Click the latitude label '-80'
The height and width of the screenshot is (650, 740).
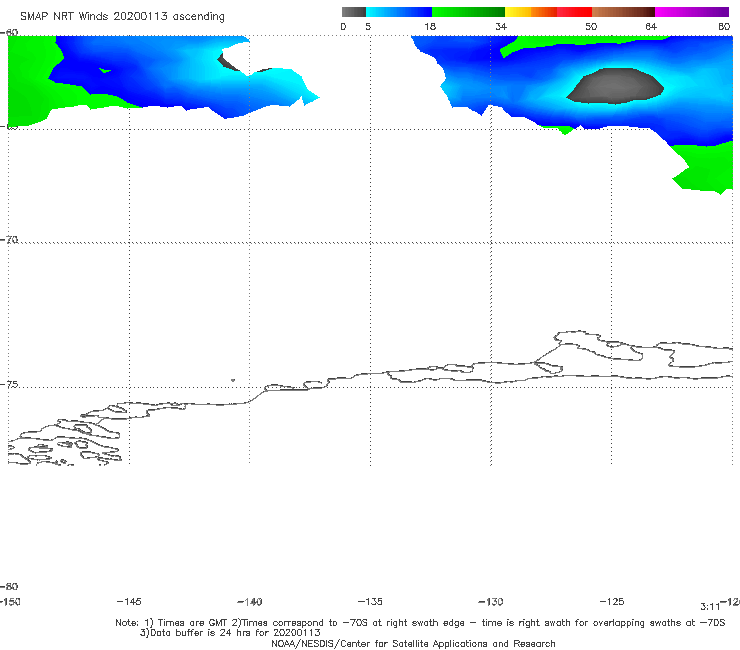9,587
